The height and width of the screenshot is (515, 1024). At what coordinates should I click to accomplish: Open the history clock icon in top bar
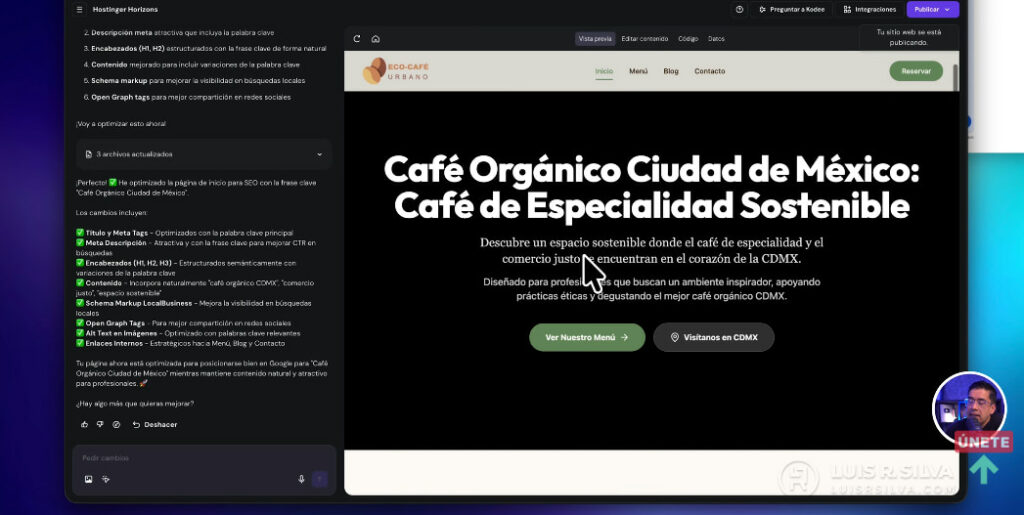point(739,10)
